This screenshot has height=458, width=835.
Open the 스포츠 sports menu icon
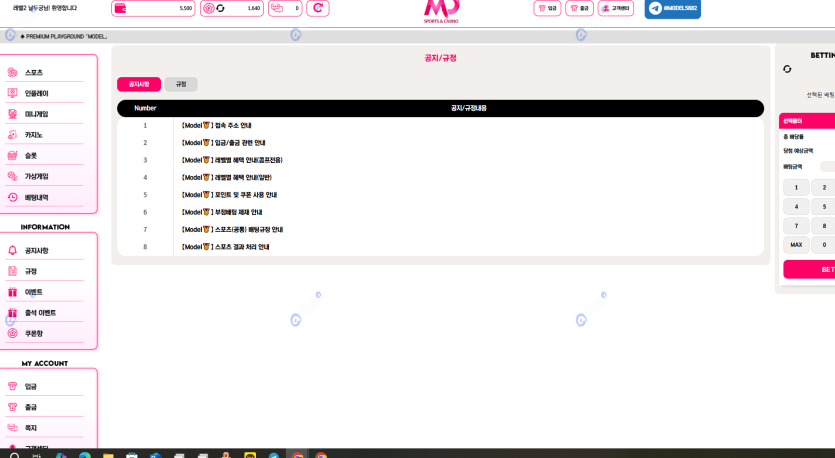pos(13,73)
